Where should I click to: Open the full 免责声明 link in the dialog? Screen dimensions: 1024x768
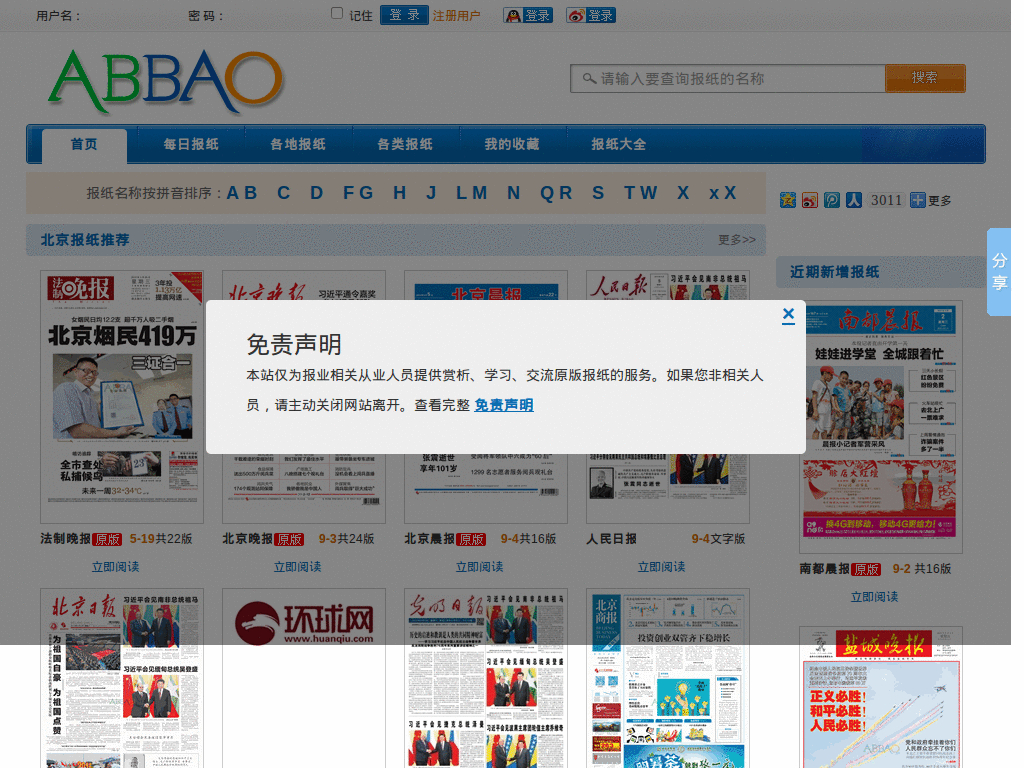(504, 405)
